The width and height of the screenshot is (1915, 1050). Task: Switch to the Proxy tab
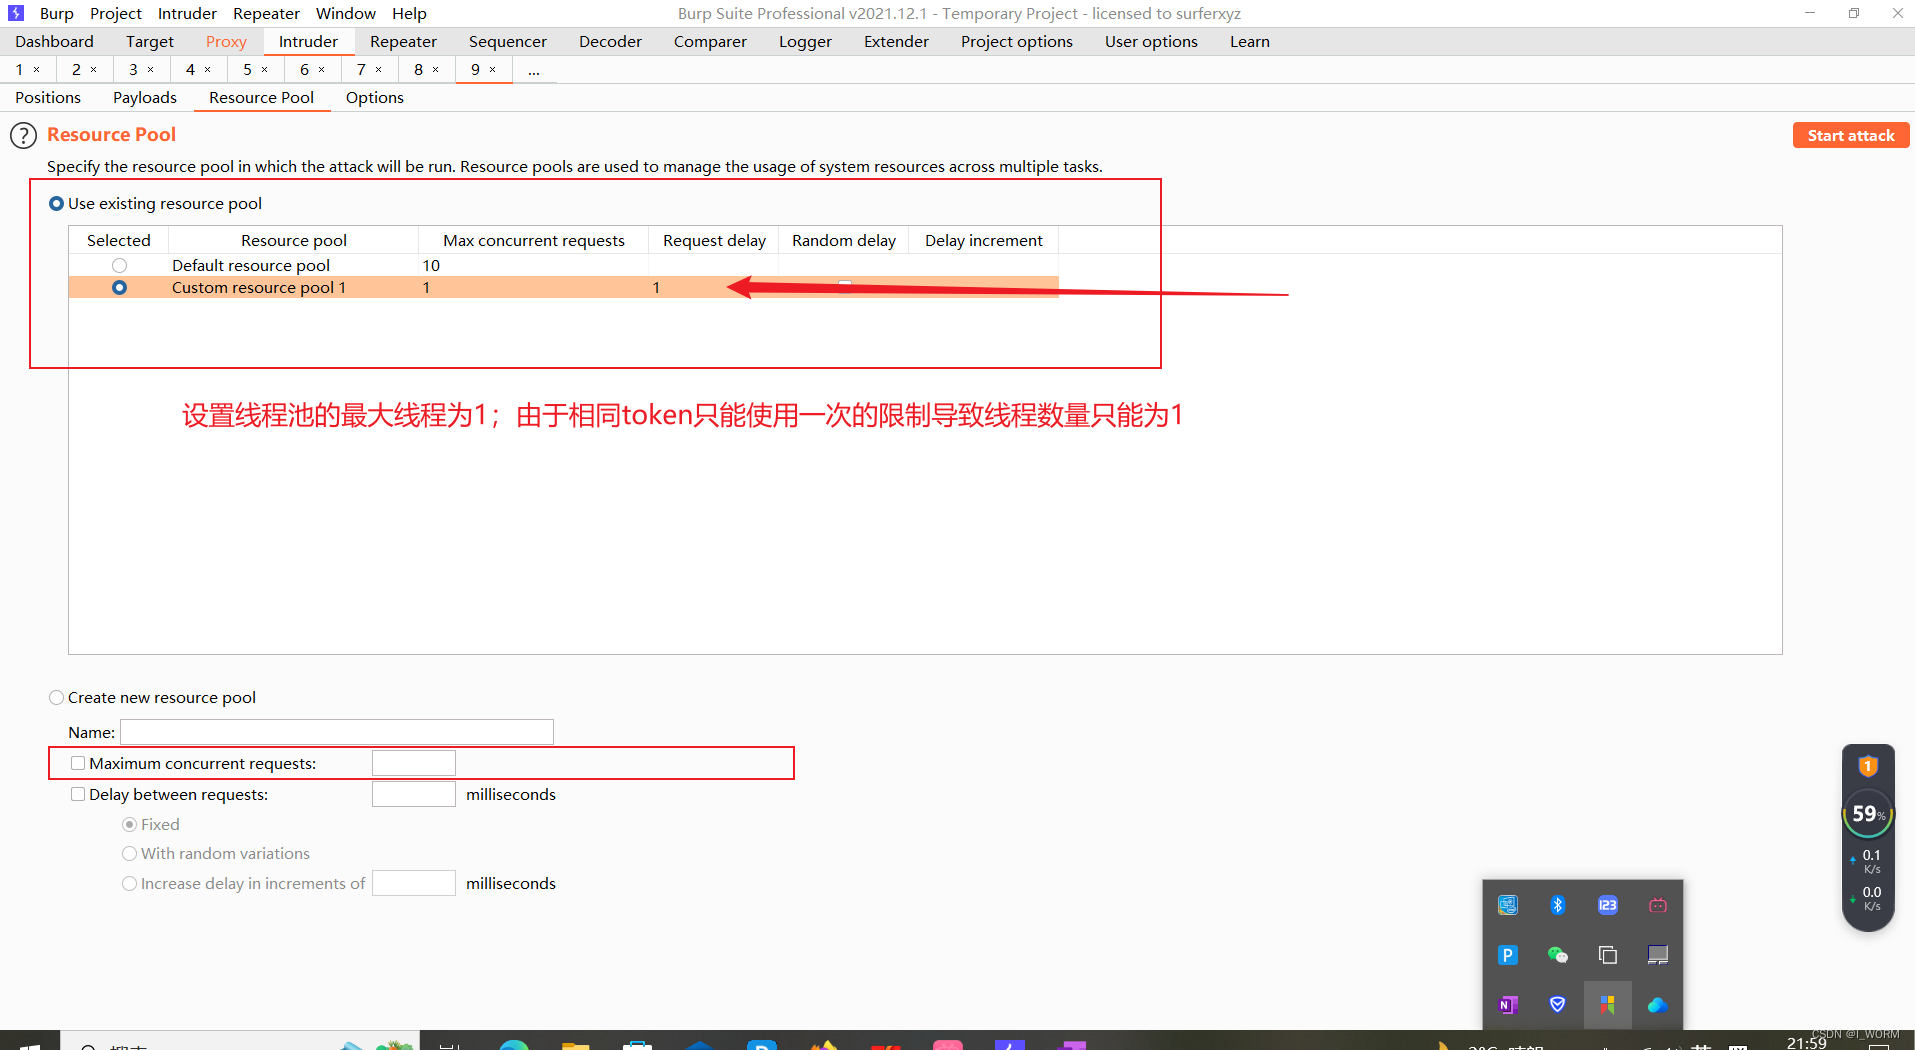click(226, 41)
